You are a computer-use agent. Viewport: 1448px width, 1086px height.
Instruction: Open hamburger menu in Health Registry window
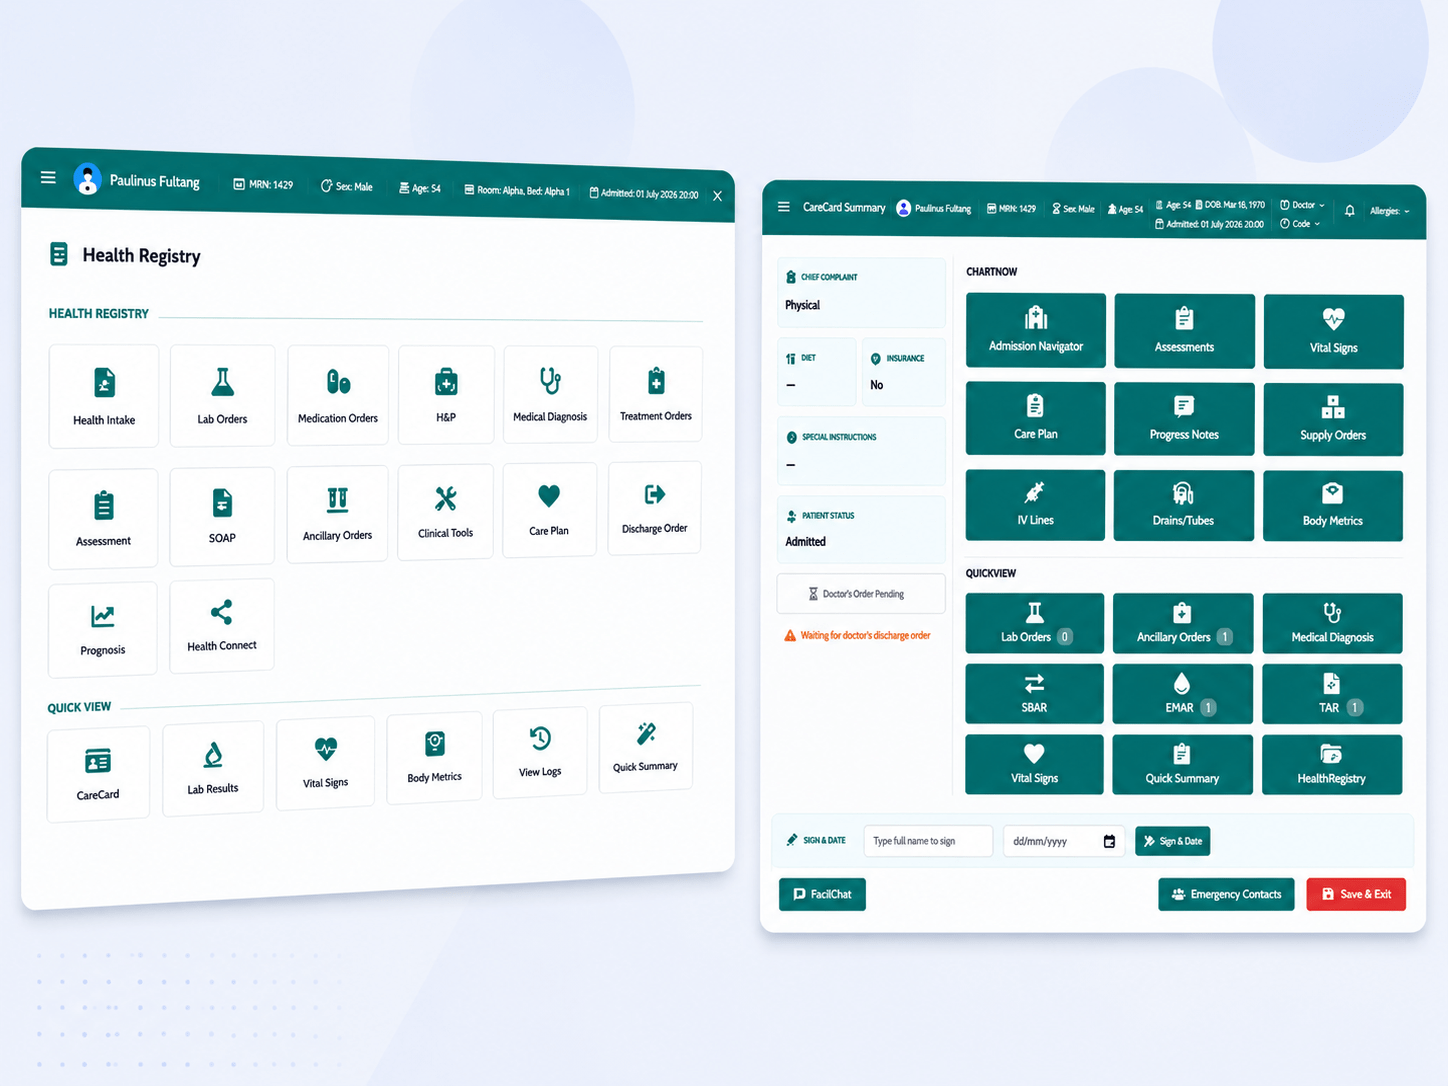48,177
